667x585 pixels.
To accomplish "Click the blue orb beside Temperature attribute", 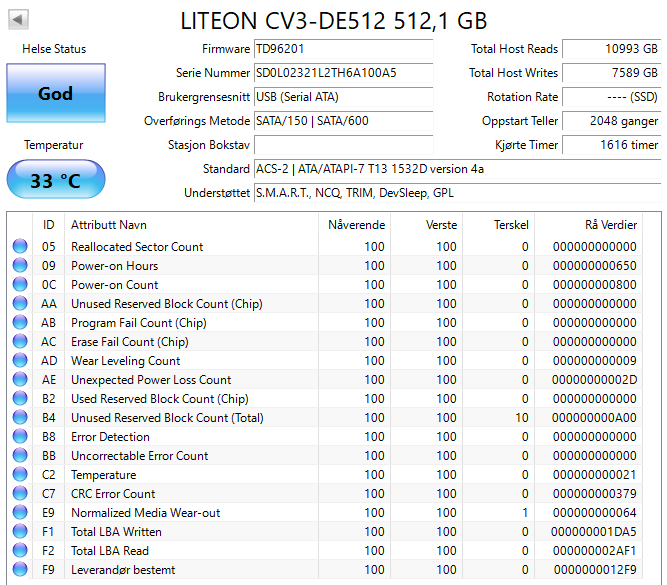I will click(20, 475).
